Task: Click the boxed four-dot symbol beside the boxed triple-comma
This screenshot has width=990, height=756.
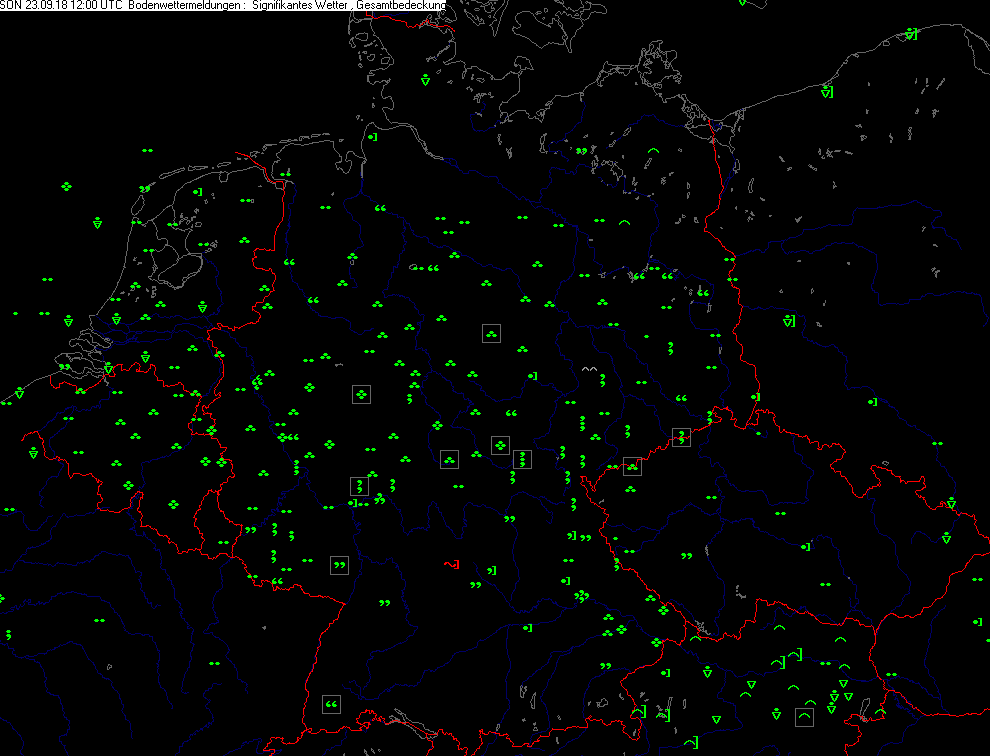Action: (x=501, y=445)
